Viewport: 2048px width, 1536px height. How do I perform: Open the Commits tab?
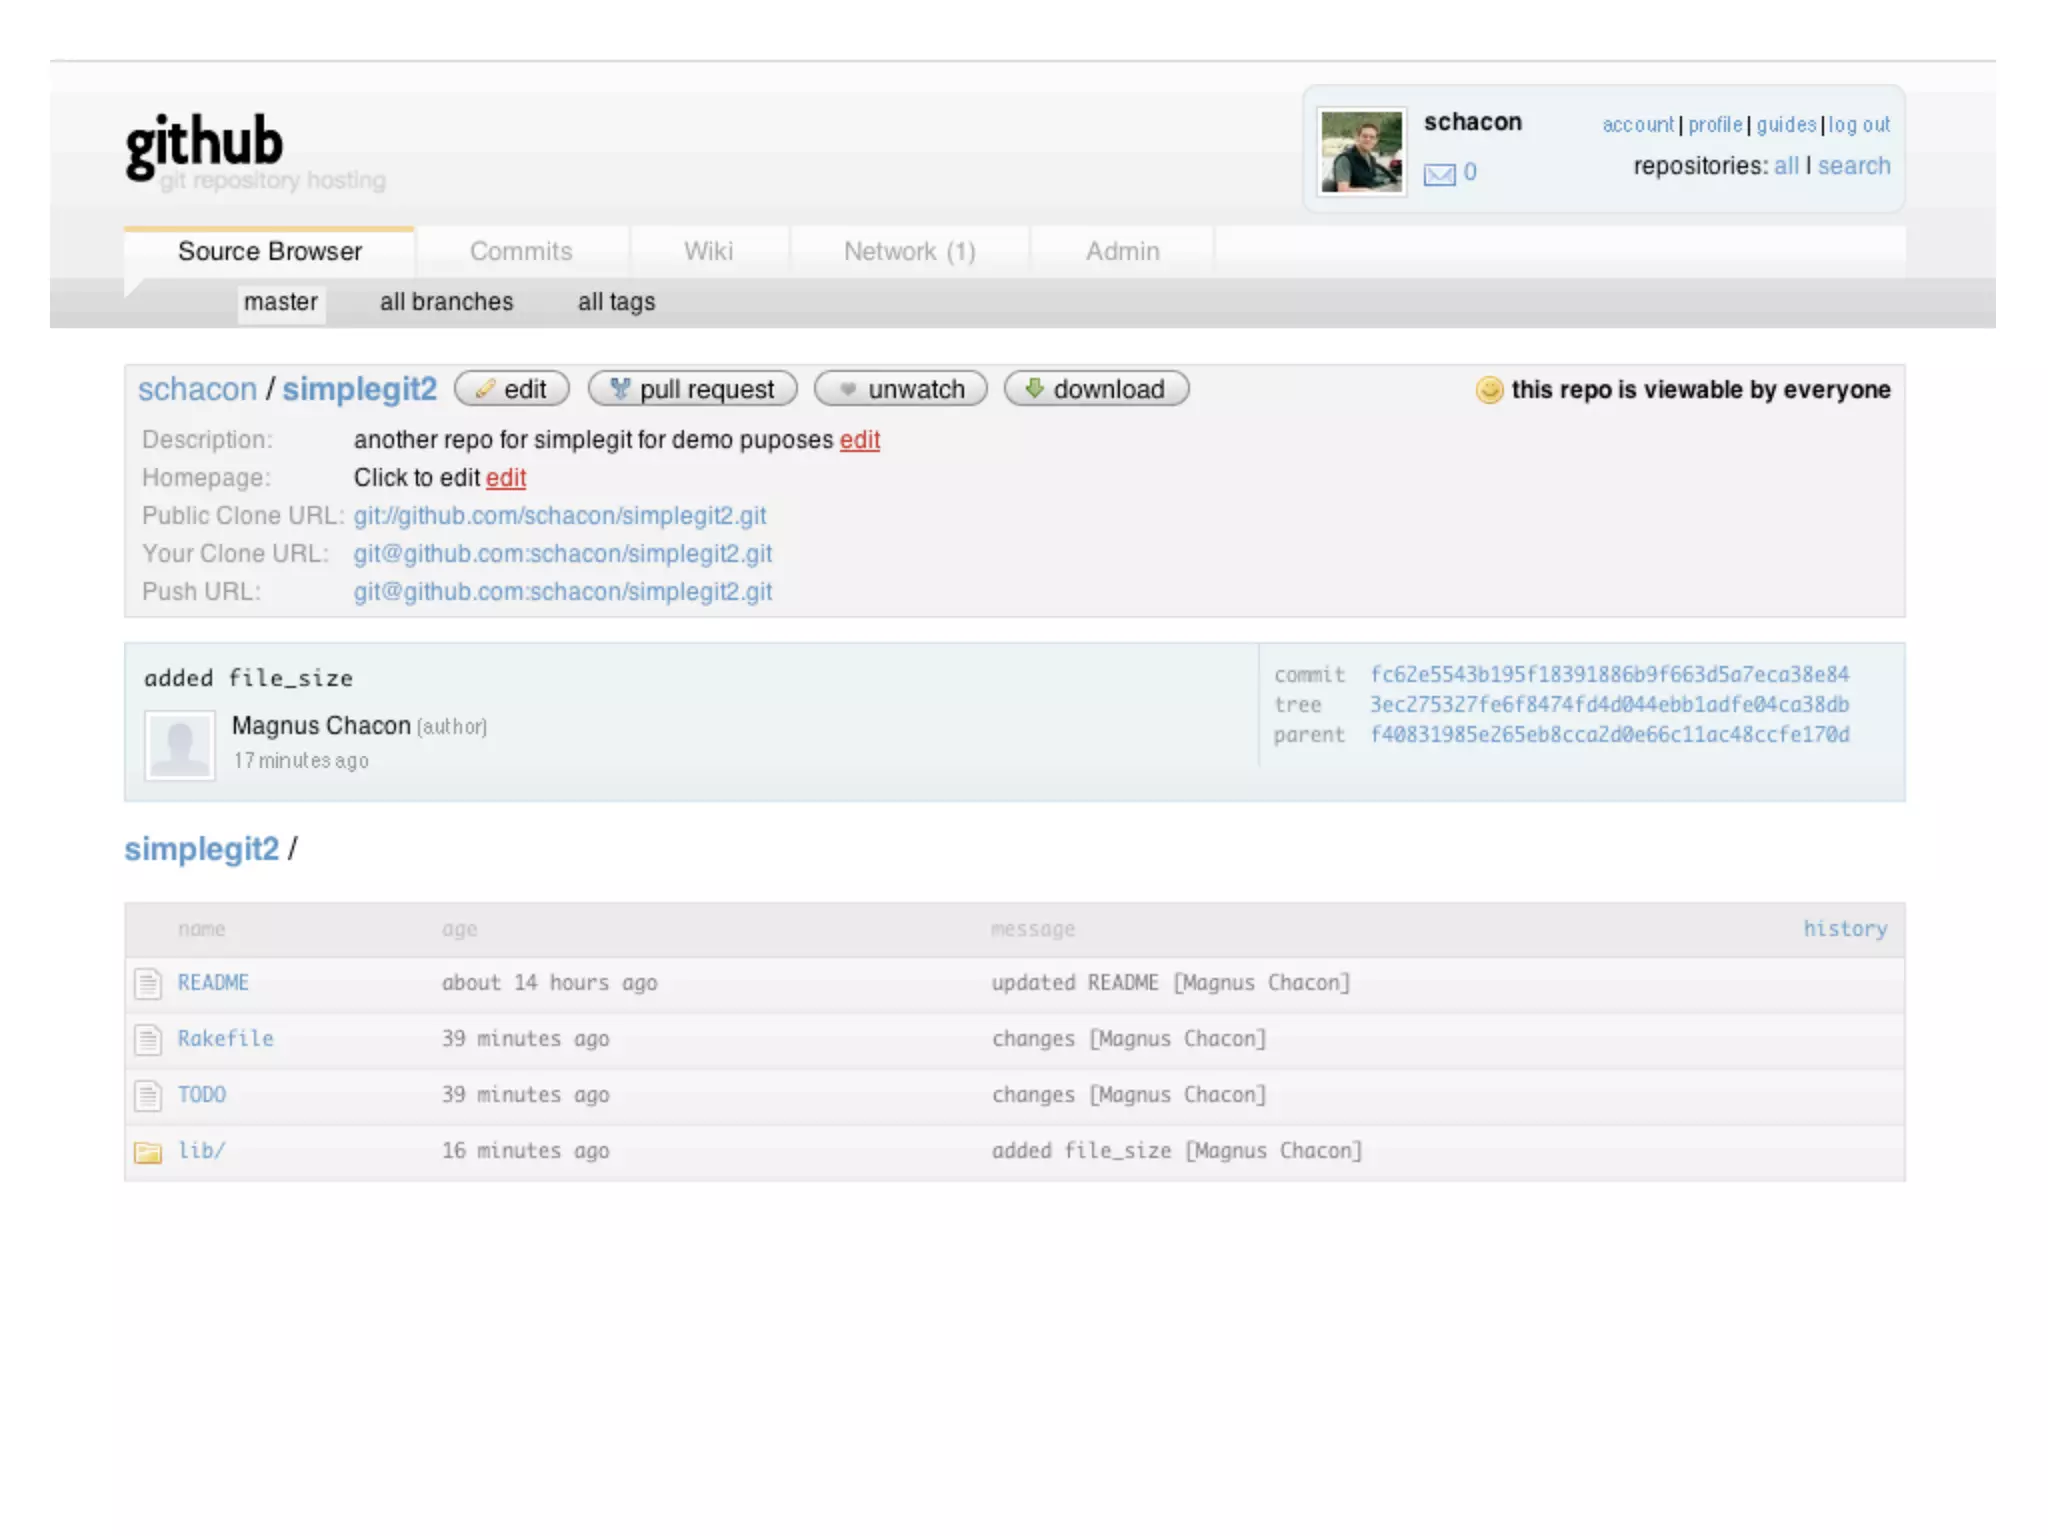[x=521, y=252]
